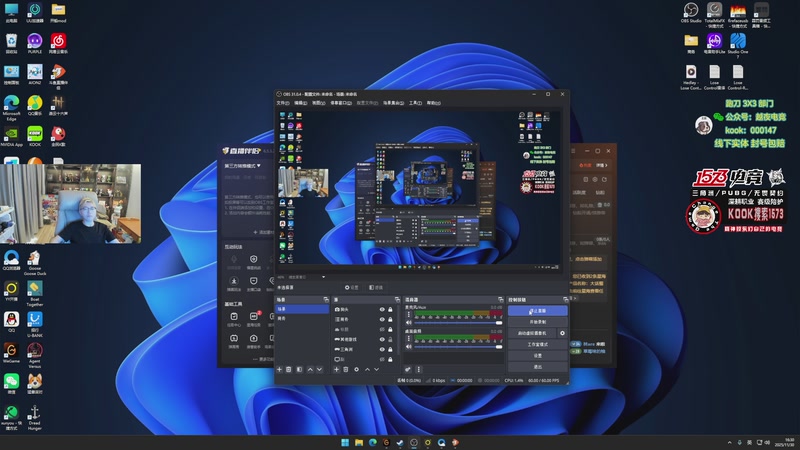
Task: Click the 设置 button in the OBS controls dock
Action: 537,356
